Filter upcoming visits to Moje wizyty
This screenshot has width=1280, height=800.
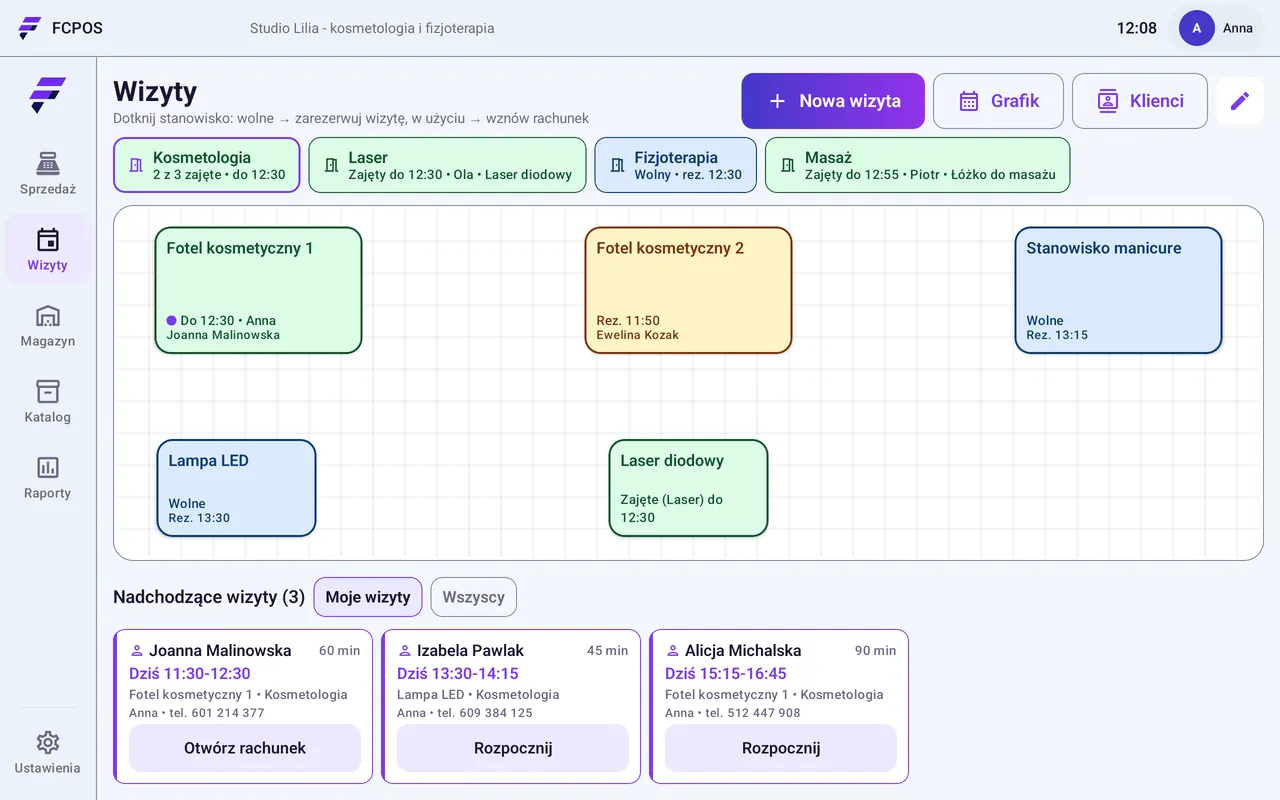[368, 597]
